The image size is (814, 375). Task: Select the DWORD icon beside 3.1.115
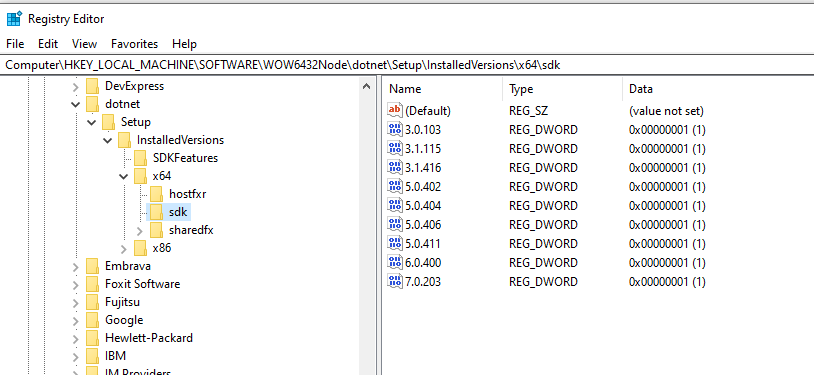395,149
